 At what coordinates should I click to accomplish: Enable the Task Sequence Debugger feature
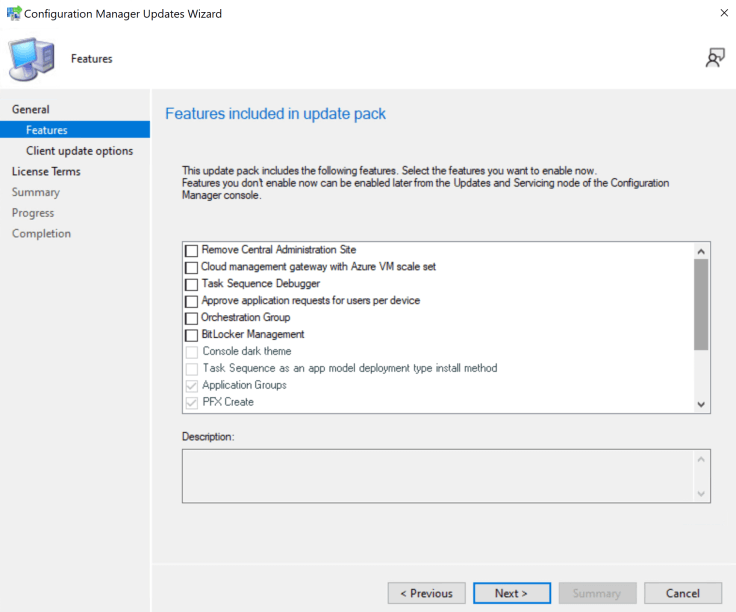[191, 284]
